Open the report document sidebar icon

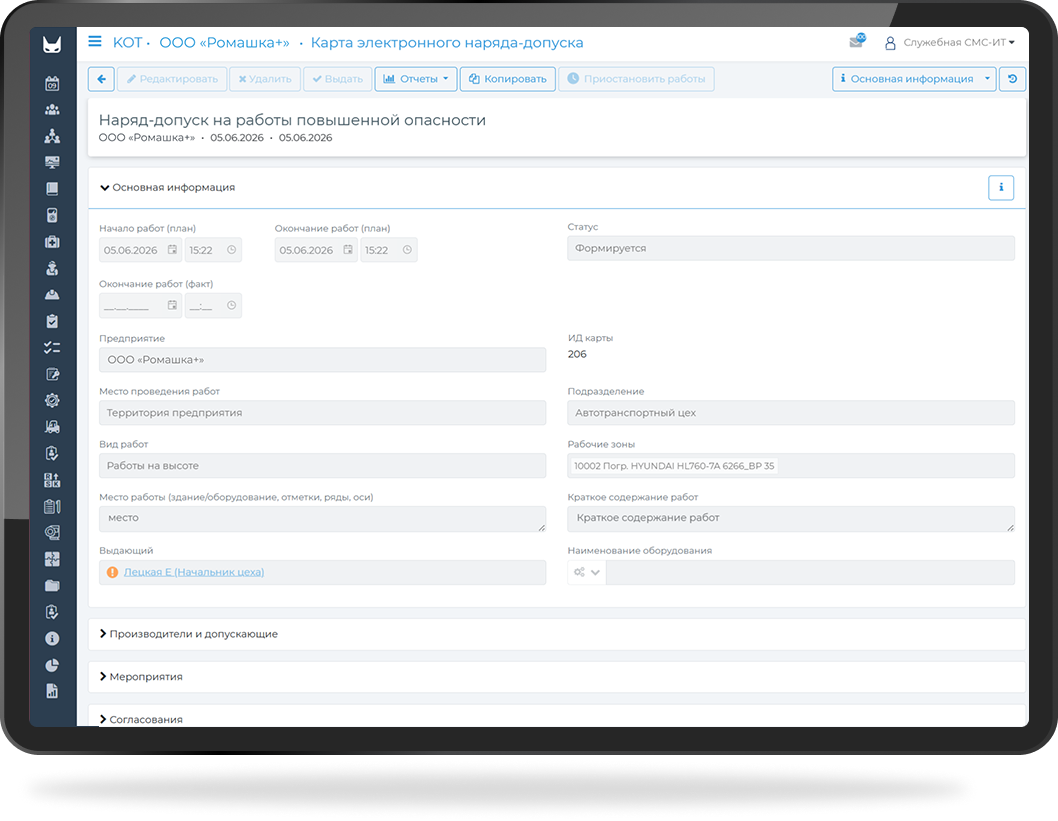52,691
